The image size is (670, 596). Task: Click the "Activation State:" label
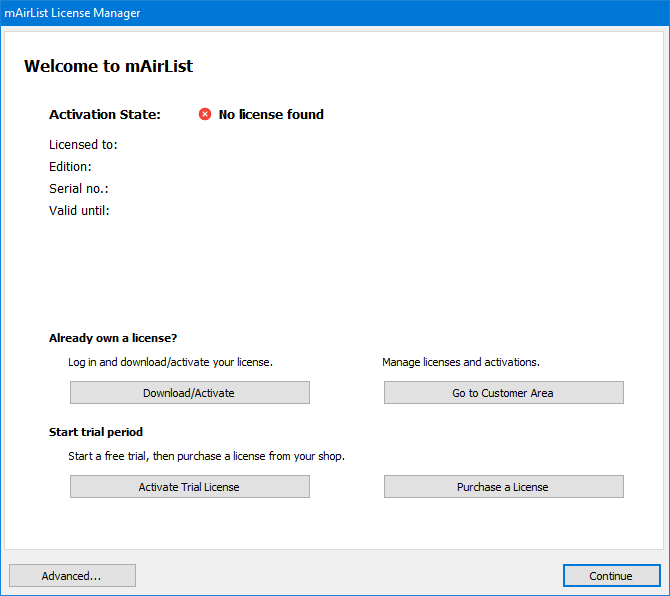[104, 114]
